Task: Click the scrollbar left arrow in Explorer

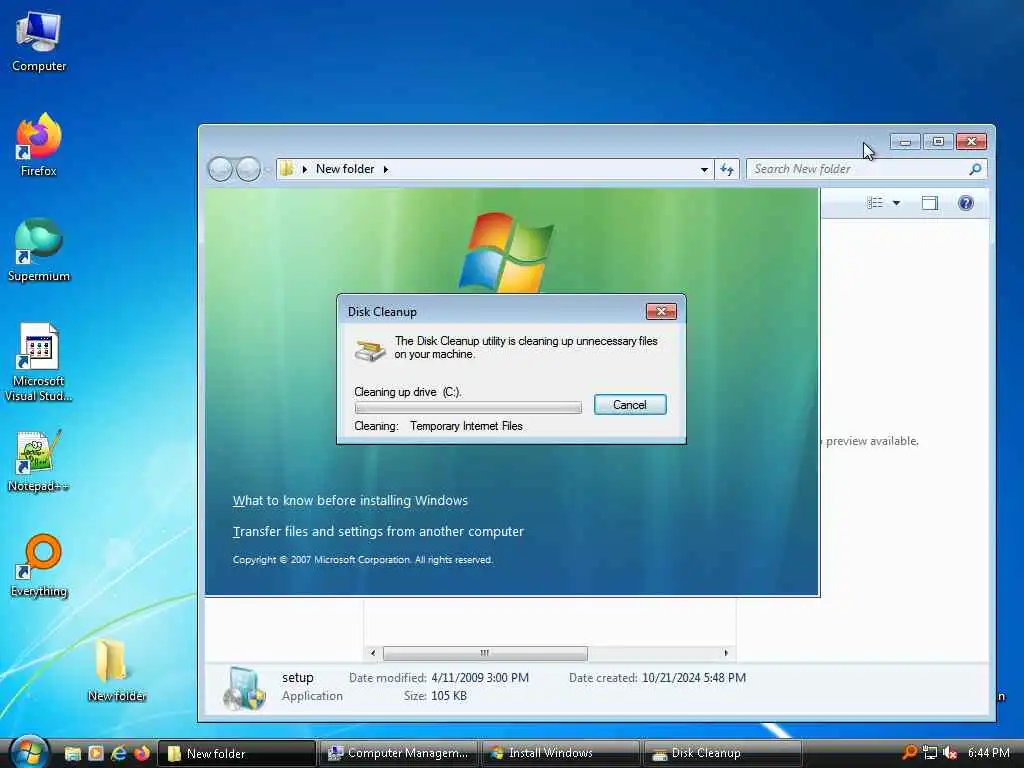Action: tap(373, 652)
